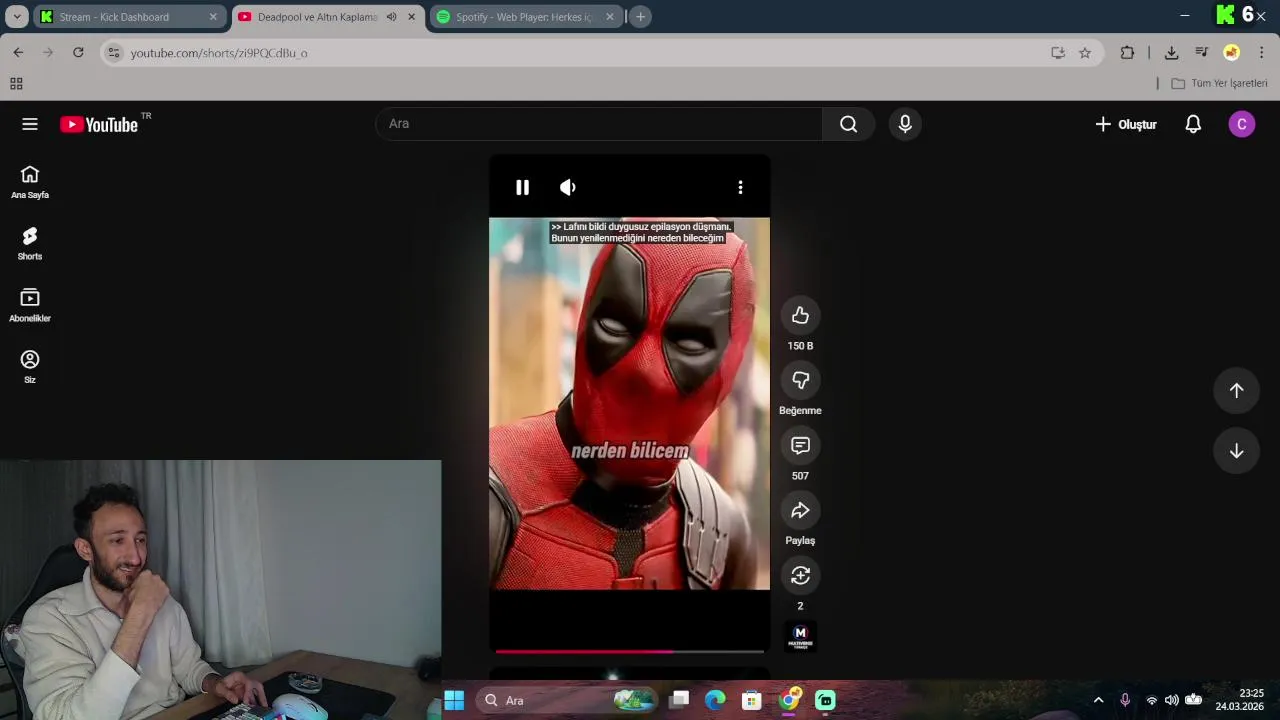Show hidden system tray icons
The height and width of the screenshot is (720, 1280).
click(x=1098, y=700)
